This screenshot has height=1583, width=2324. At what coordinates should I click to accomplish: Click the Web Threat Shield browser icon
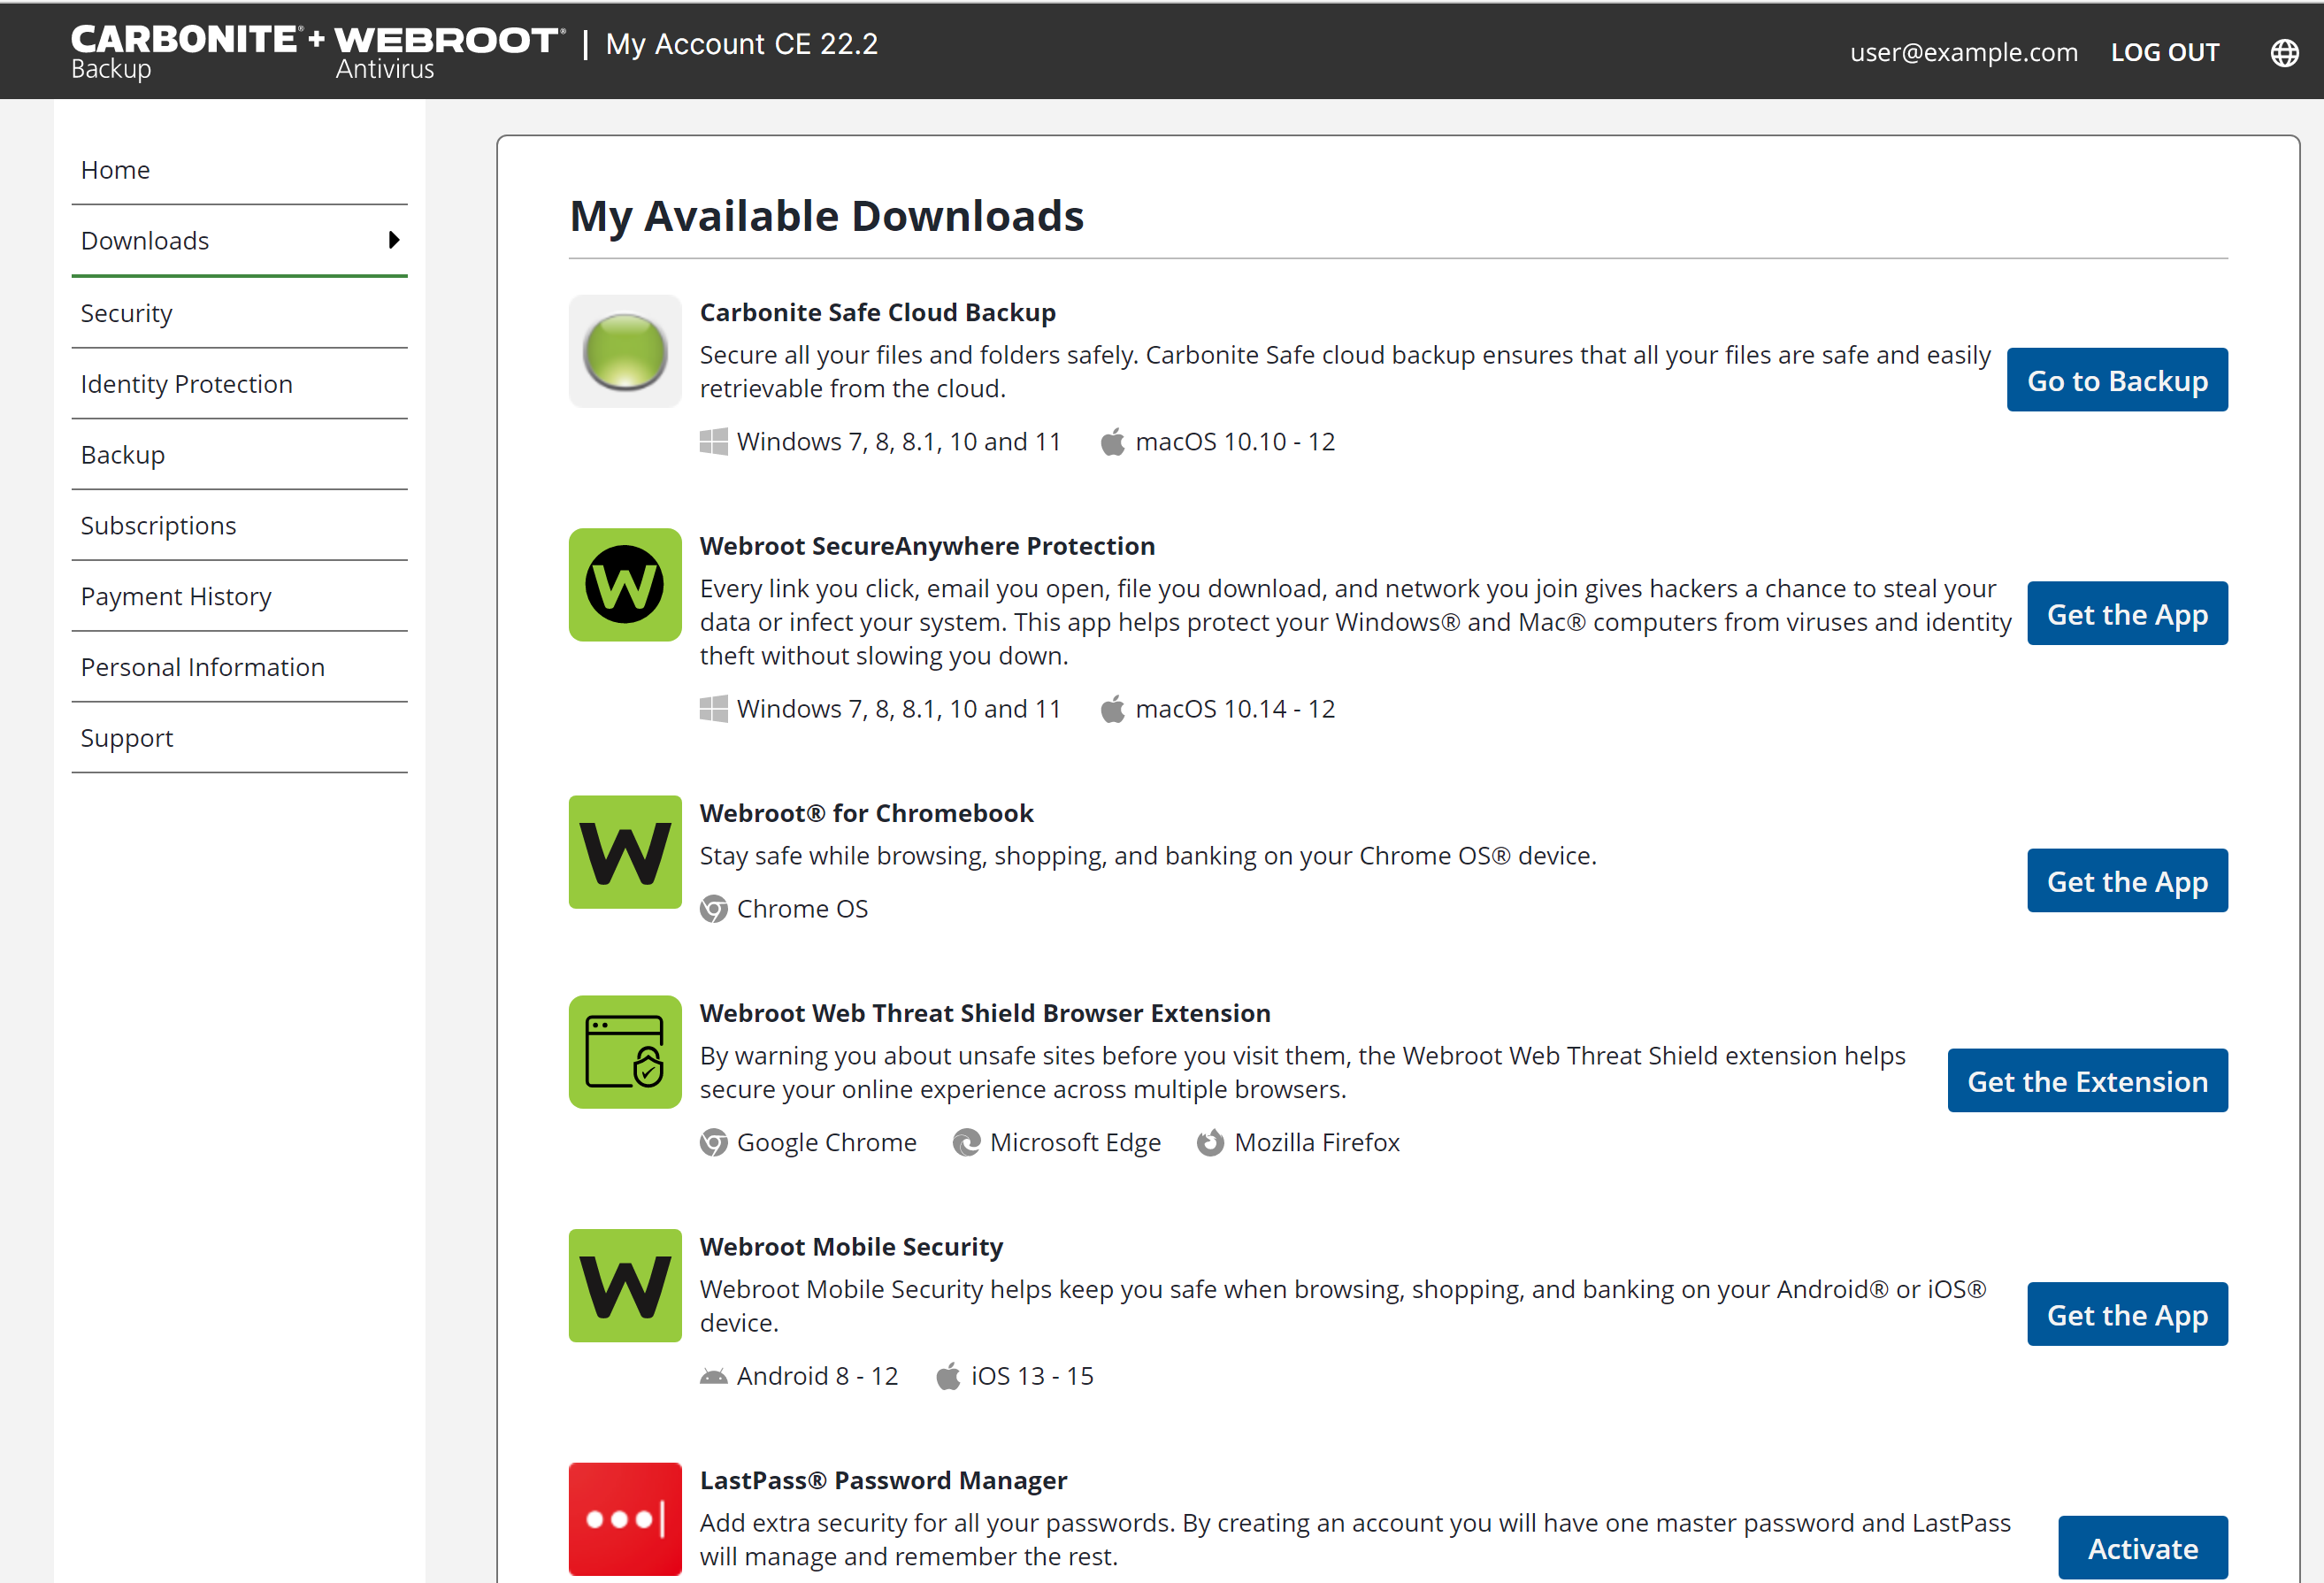click(x=625, y=1052)
